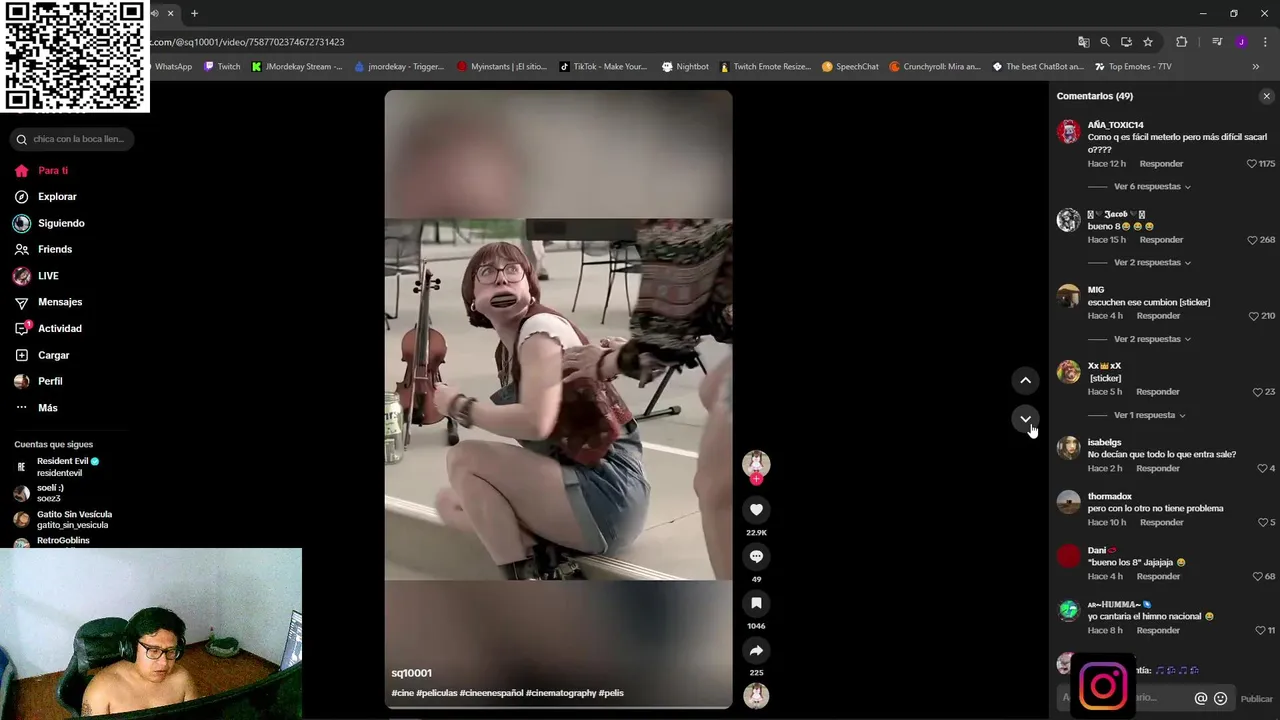Open the media controls icon in the toolbar
Screen dimensions: 1280x720
coord(1217,42)
